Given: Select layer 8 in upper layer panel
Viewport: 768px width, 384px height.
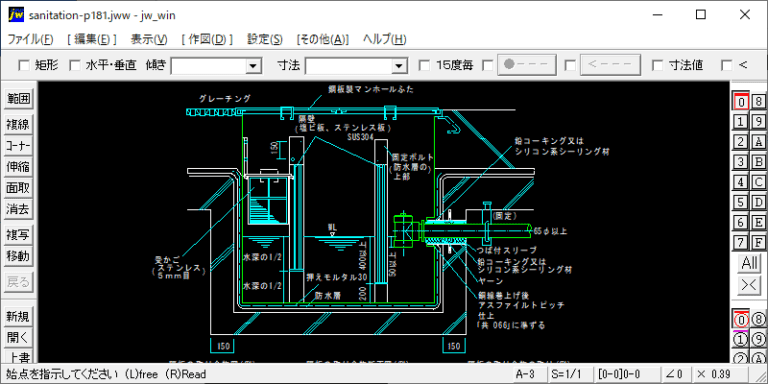Looking at the screenshot, I should point(759,101).
